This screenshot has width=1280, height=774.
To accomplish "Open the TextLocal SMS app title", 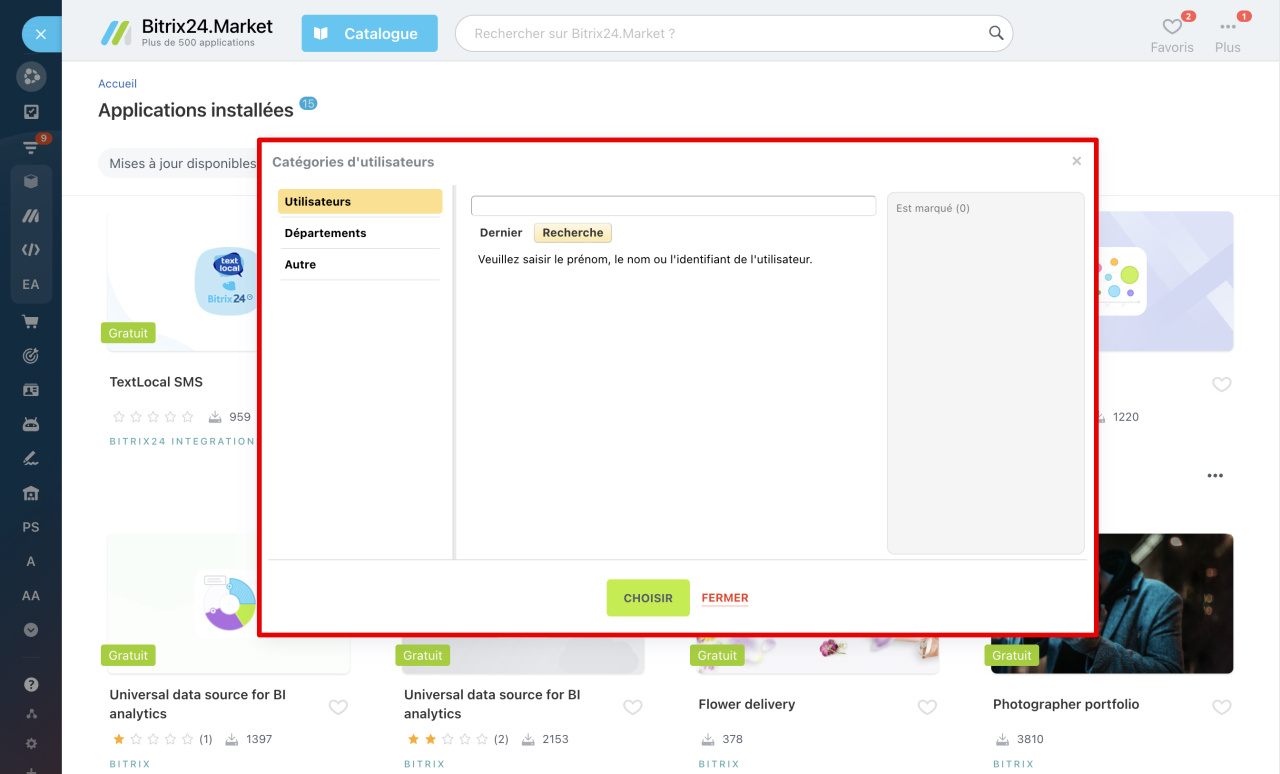I will point(156,382).
